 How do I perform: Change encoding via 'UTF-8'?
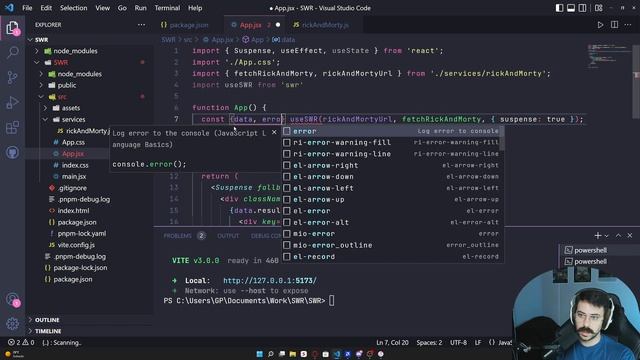coord(458,342)
